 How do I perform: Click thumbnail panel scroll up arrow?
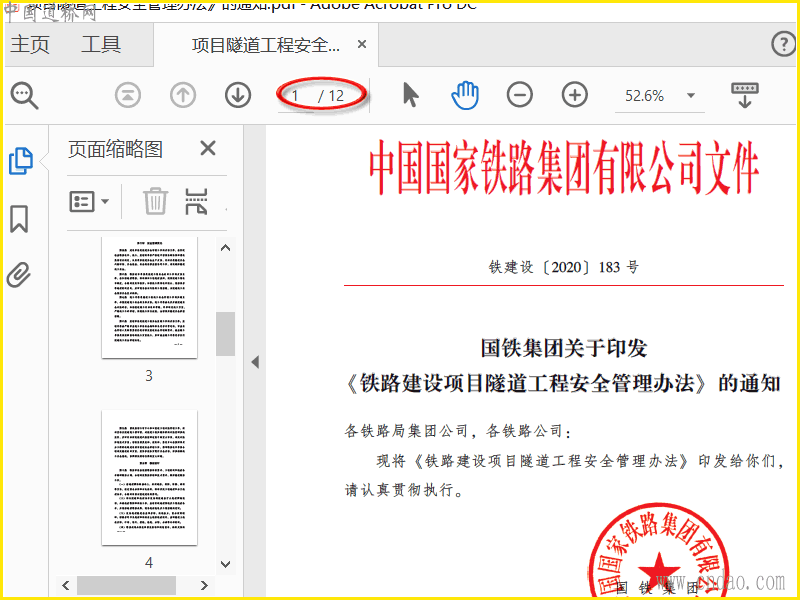pyautogui.click(x=226, y=248)
